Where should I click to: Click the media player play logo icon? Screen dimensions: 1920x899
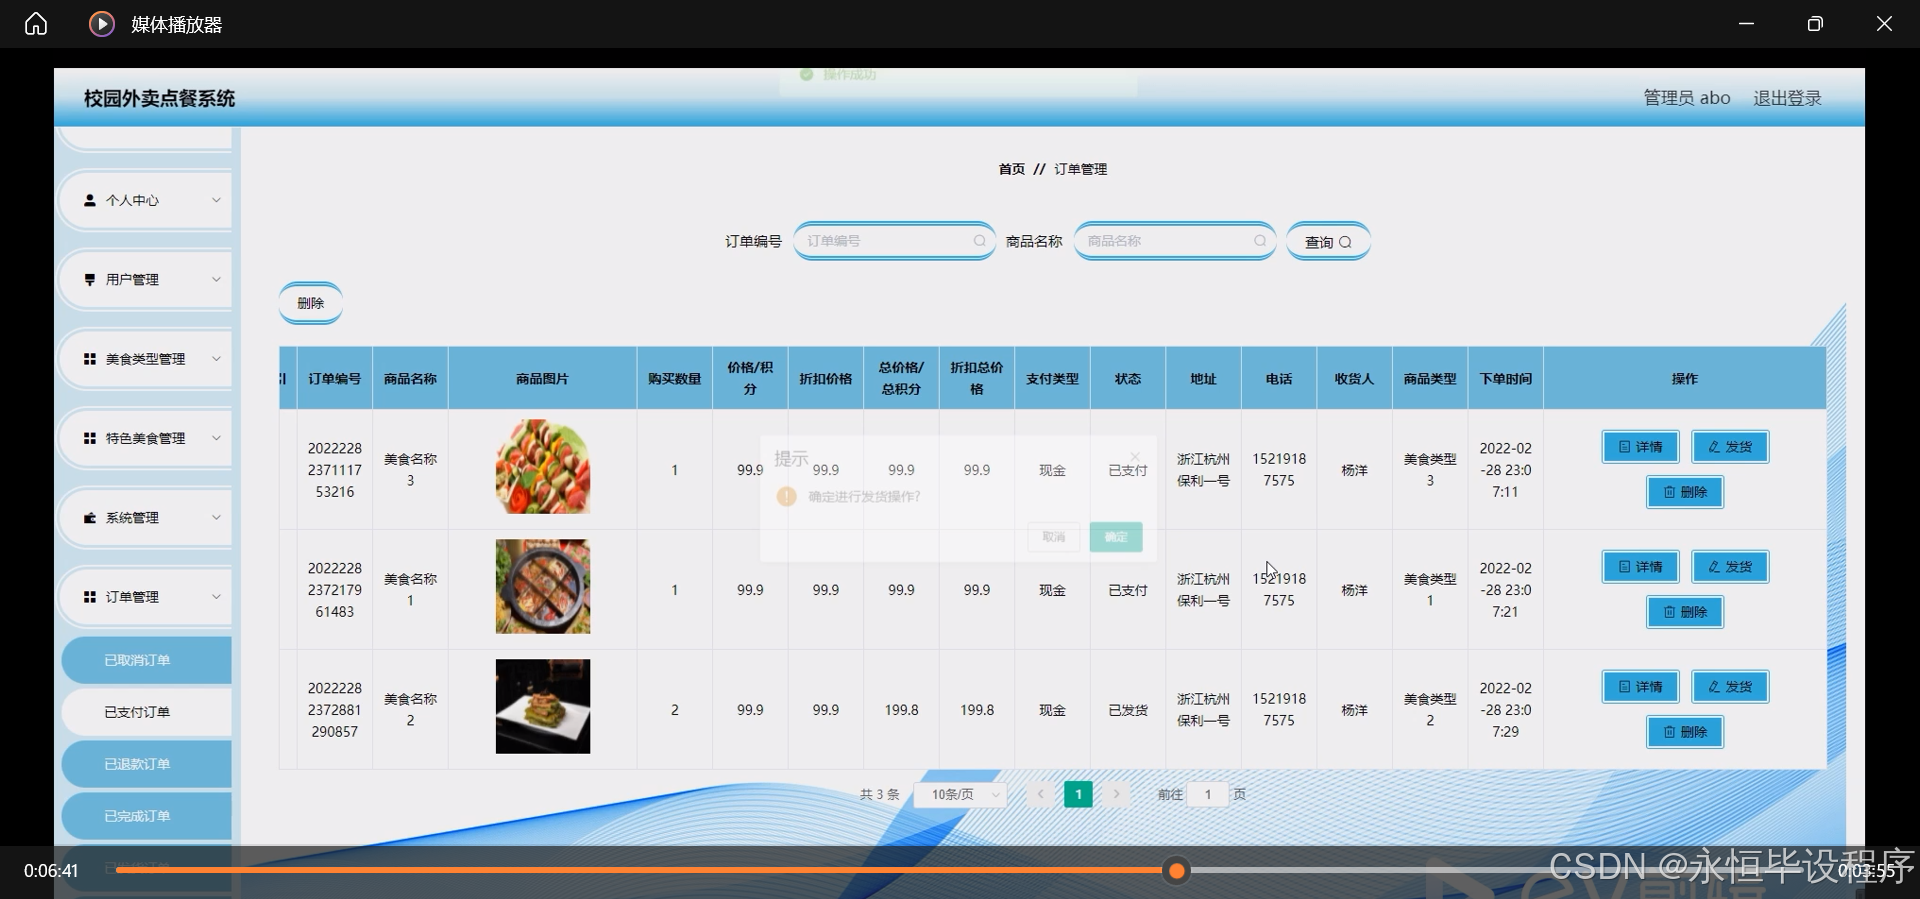[x=102, y=24]
